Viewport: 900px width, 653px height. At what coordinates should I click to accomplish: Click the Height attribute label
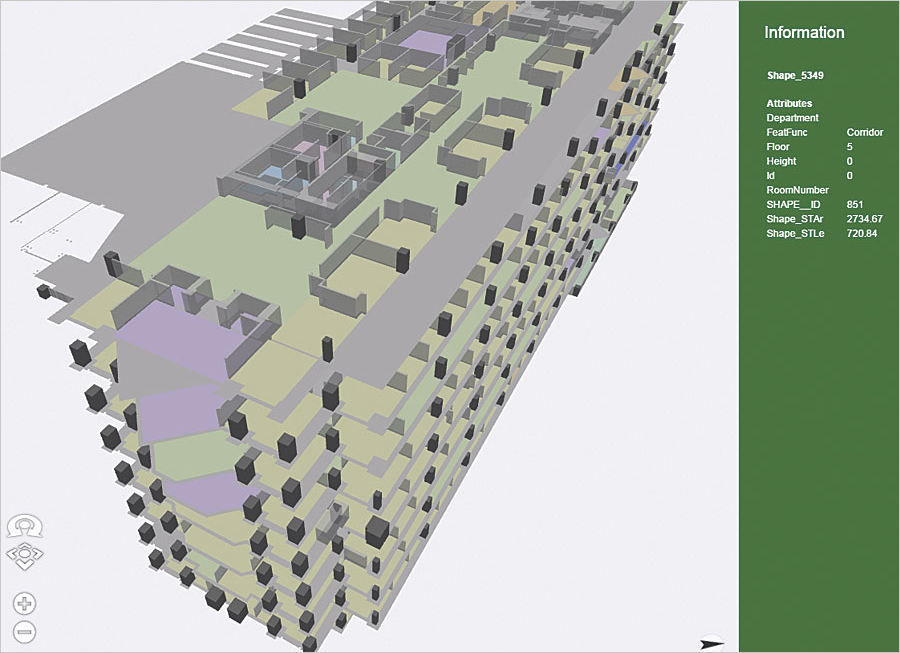pyautogui.click(x=781, y=161)
